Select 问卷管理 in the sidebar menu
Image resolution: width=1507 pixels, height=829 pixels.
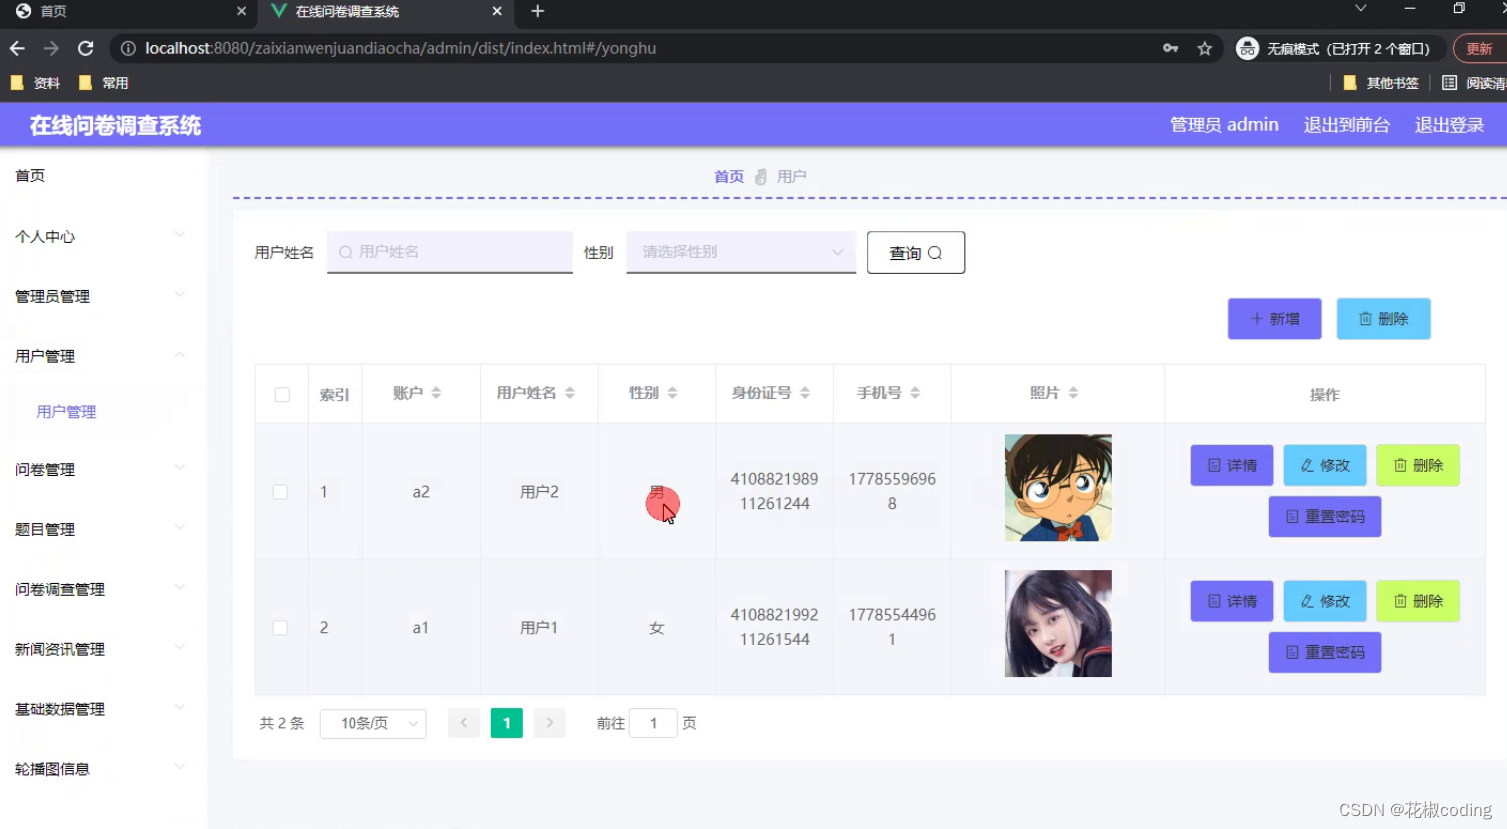[45, 469]
